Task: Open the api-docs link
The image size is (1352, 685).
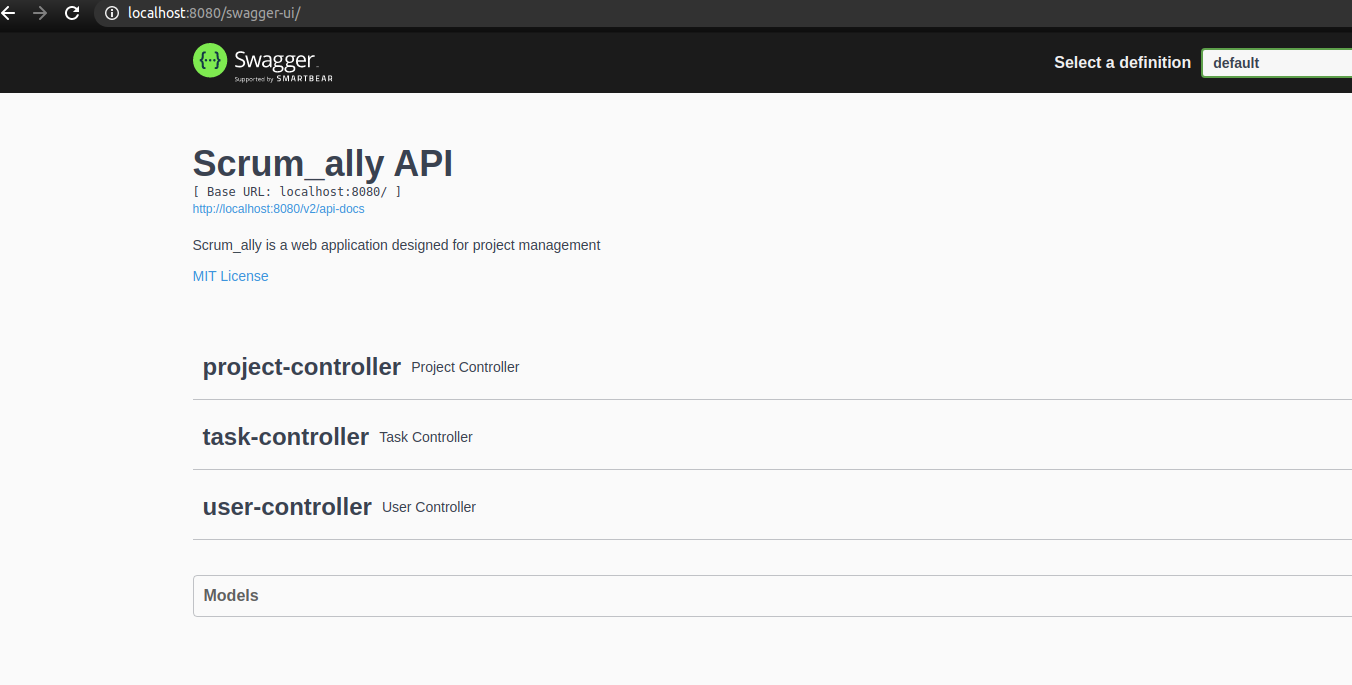Action: click(x=278, y=208)
